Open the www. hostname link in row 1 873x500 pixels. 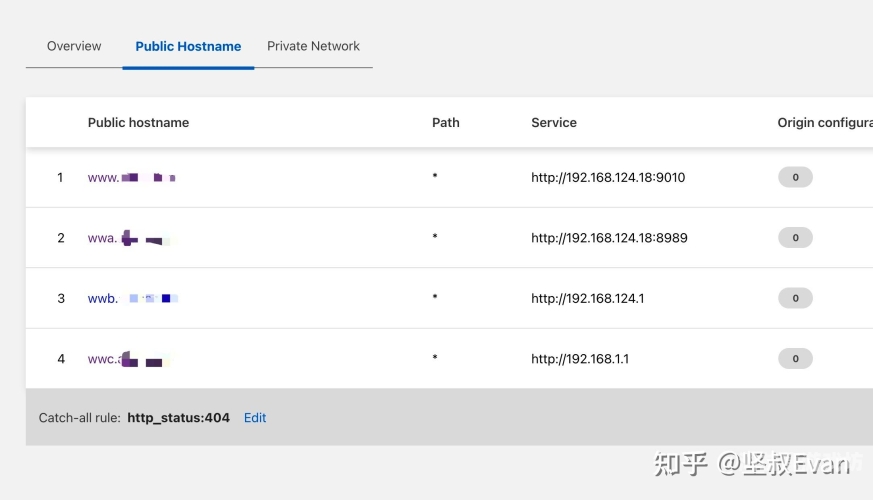(131, 178)
